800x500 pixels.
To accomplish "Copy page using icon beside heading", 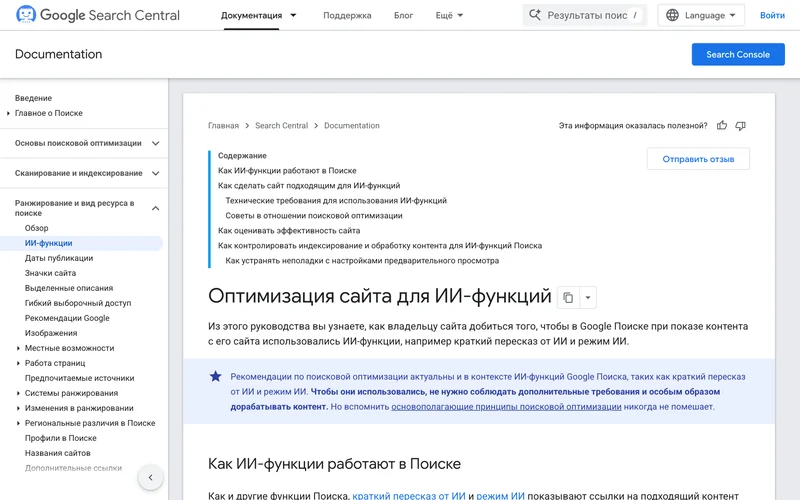I will [x=568, y=297].
